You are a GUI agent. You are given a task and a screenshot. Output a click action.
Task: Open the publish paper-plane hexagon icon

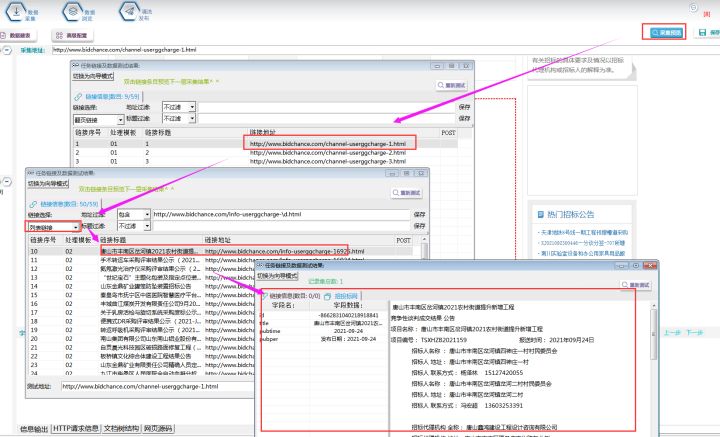coord(129,11)
